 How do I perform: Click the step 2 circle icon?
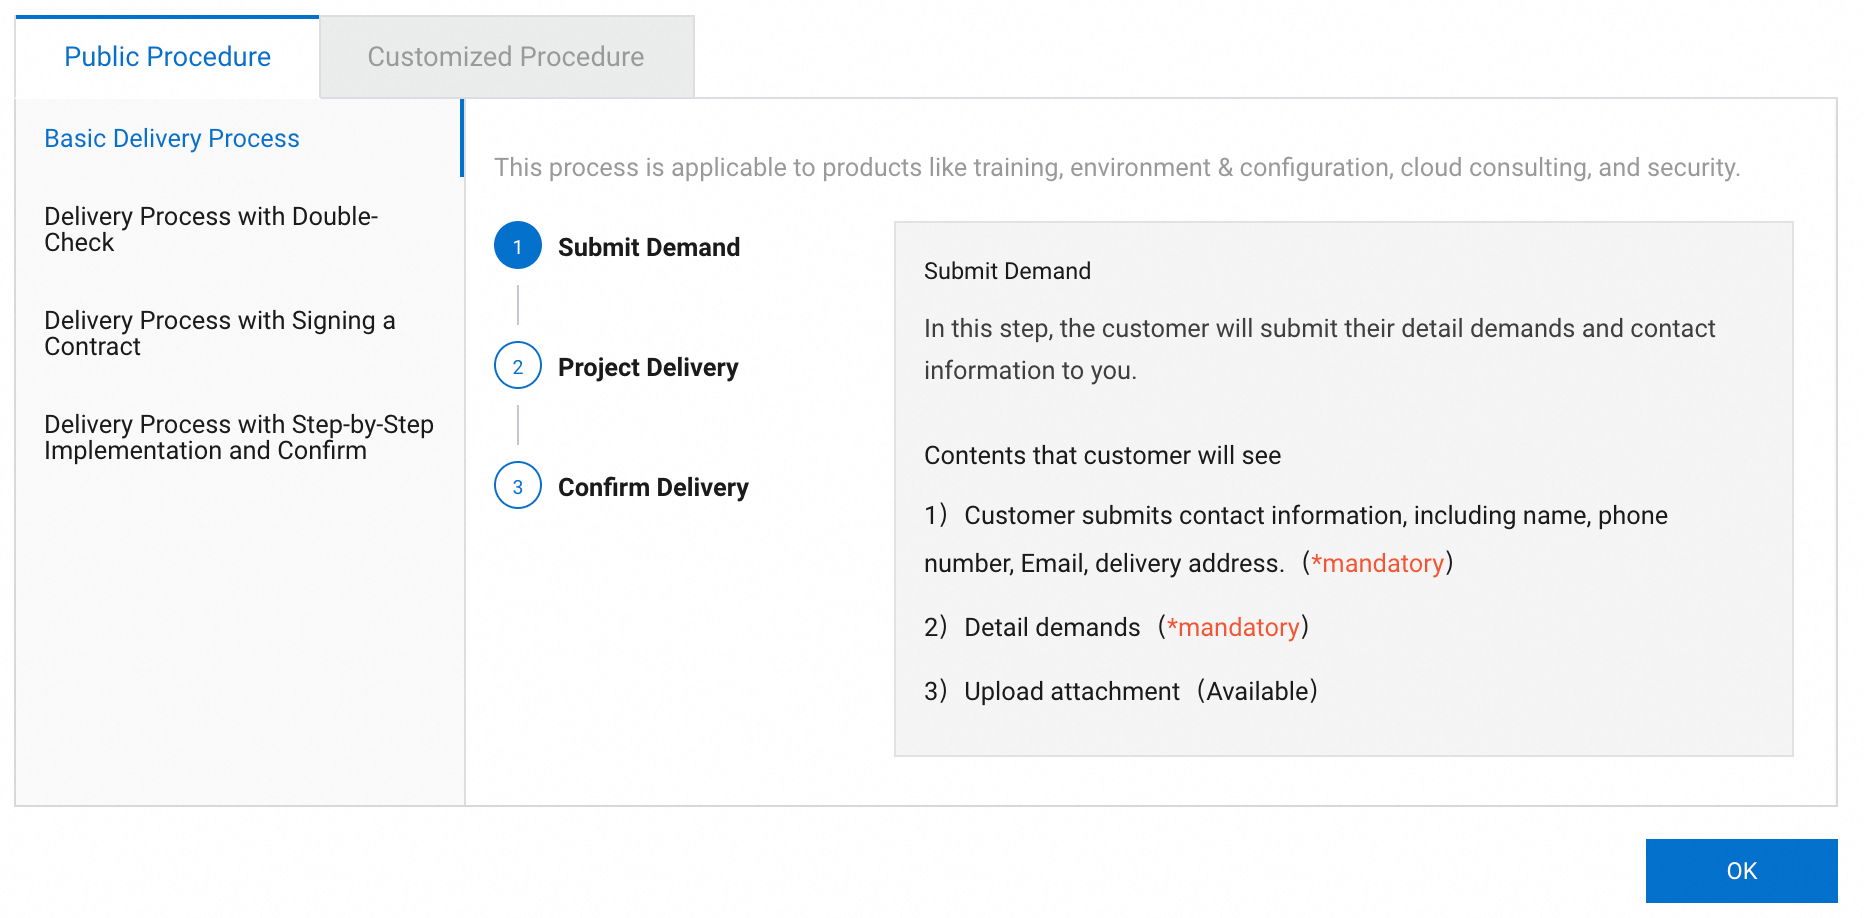click(x=518, y=366)
